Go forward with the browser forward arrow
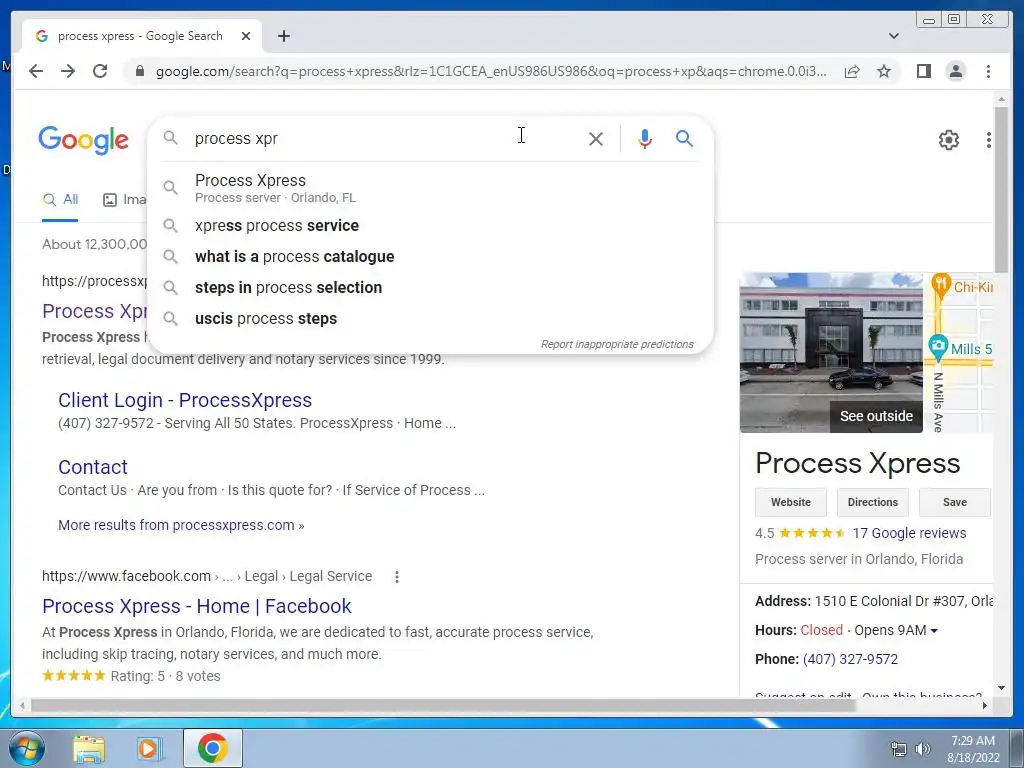The height and width of the screenshot is (768, 1024). pyautogui.click(x=68, y=71)
